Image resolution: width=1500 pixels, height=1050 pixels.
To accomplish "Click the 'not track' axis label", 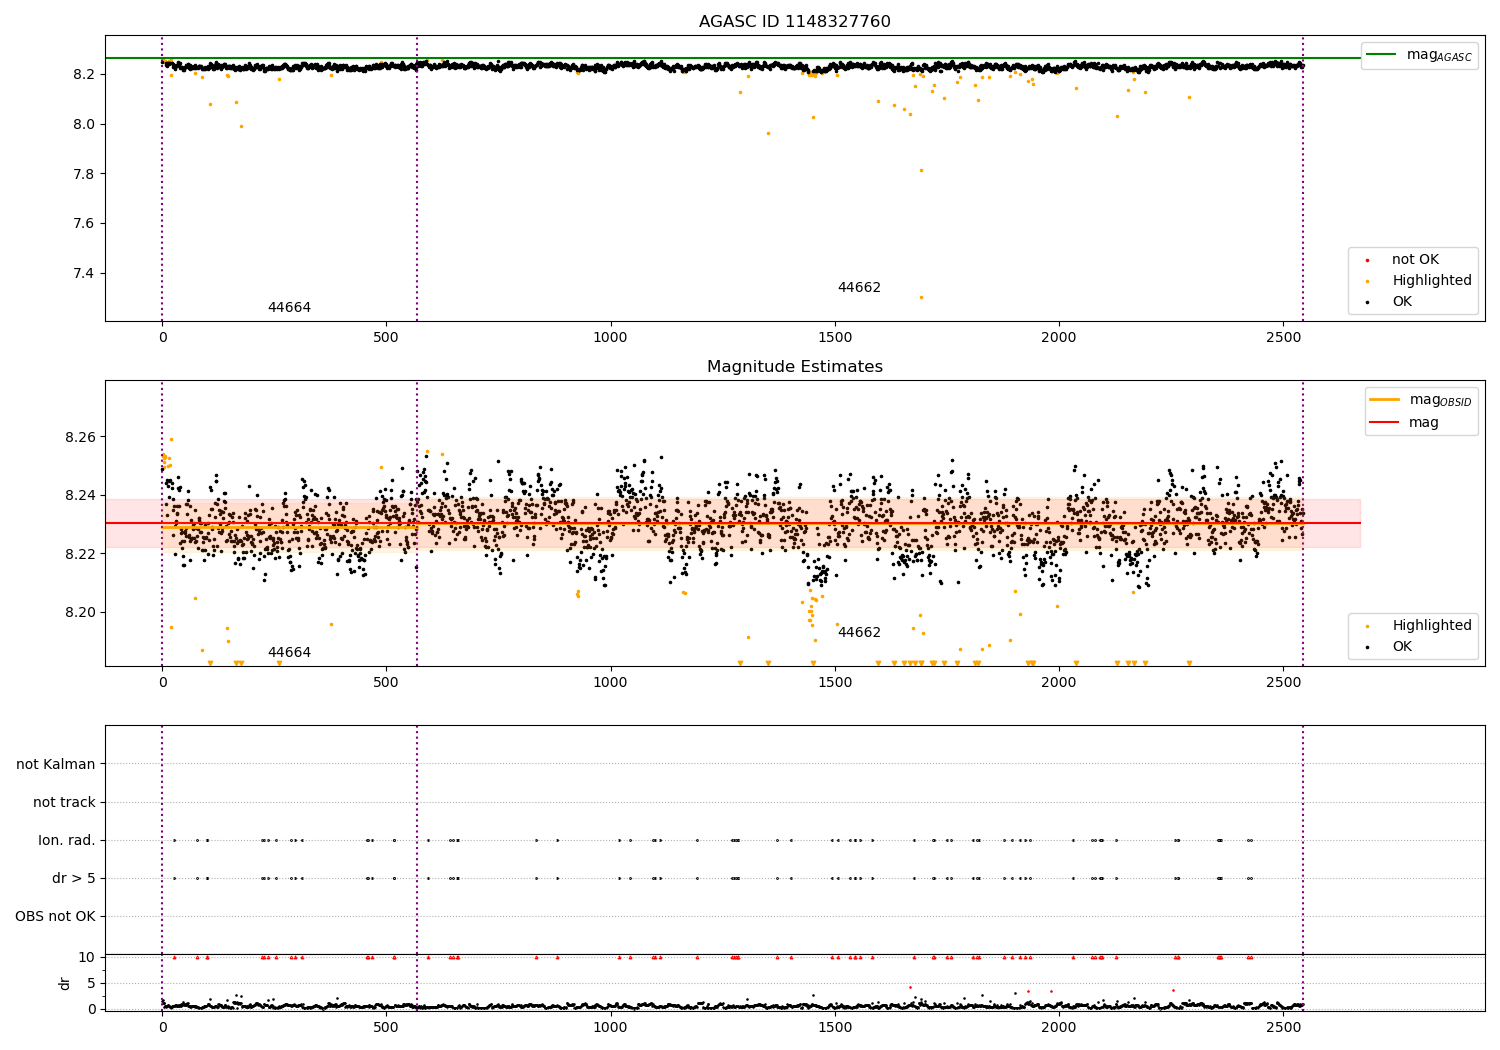I will tap(64, 802).
